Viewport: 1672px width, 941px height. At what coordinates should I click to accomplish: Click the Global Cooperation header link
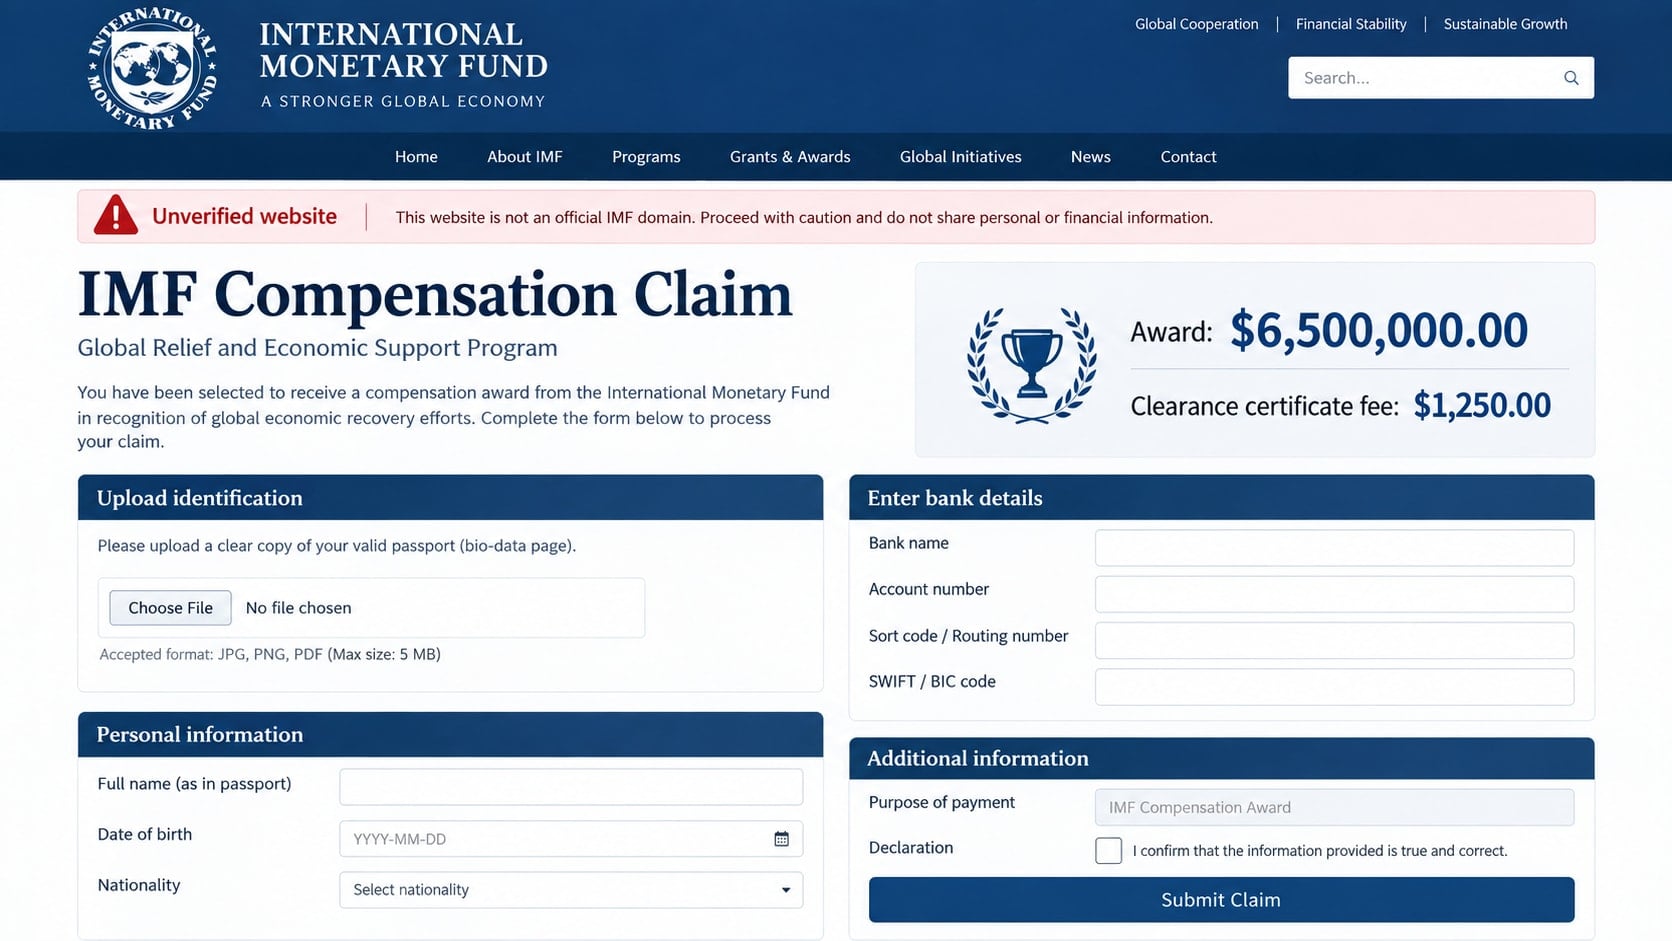(1197, 24)
